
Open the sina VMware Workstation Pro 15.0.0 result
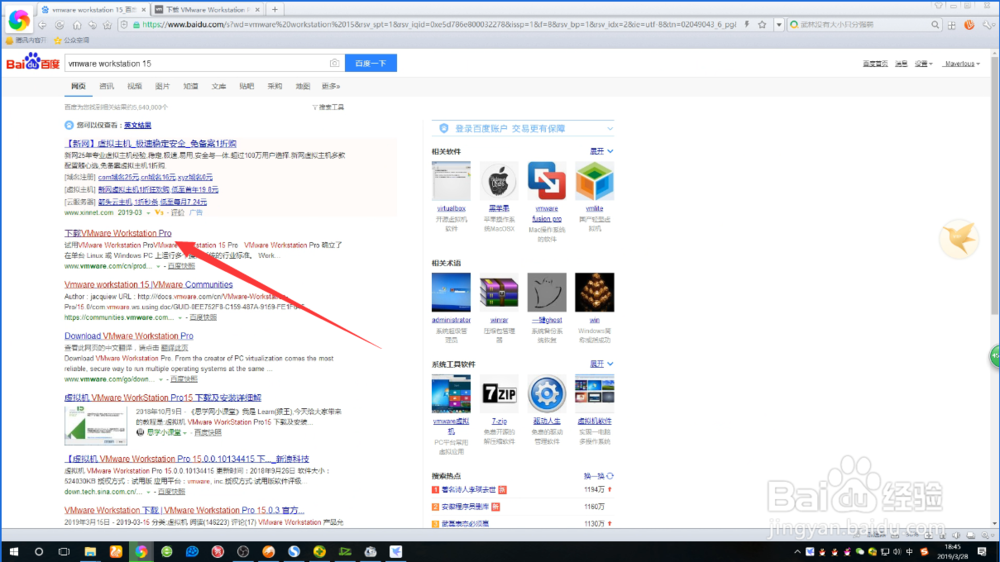[x=187, y=459]
